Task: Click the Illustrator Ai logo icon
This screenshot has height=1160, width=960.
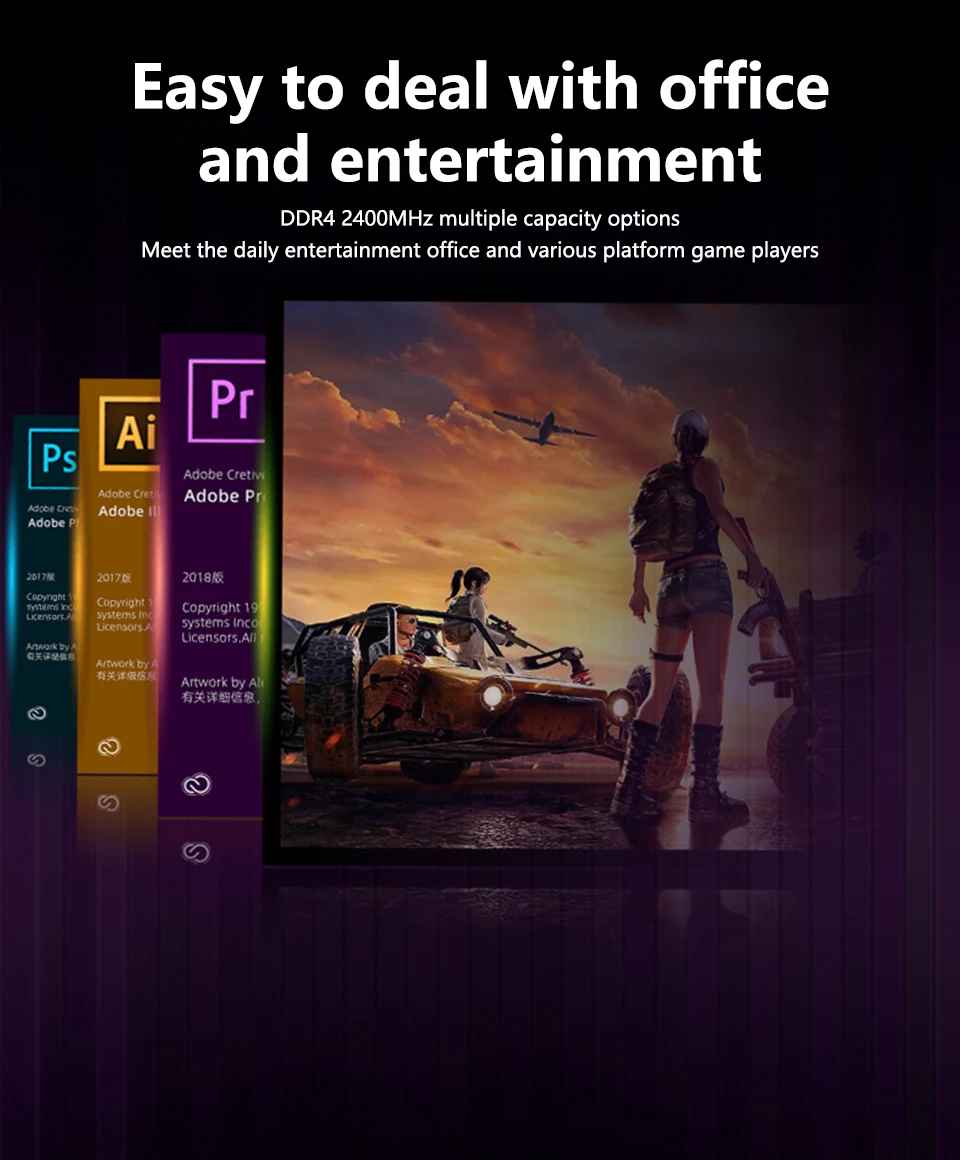Action: [x=130, y=433]
